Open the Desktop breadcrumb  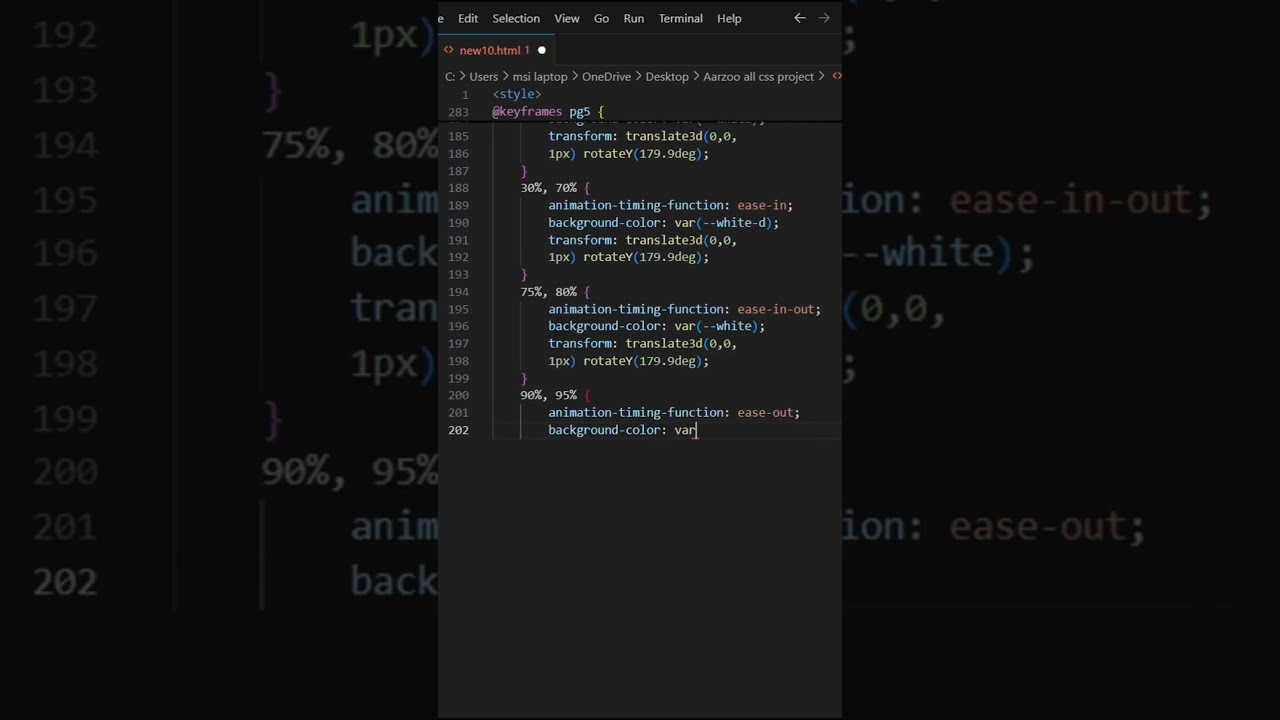pos(667,76)
